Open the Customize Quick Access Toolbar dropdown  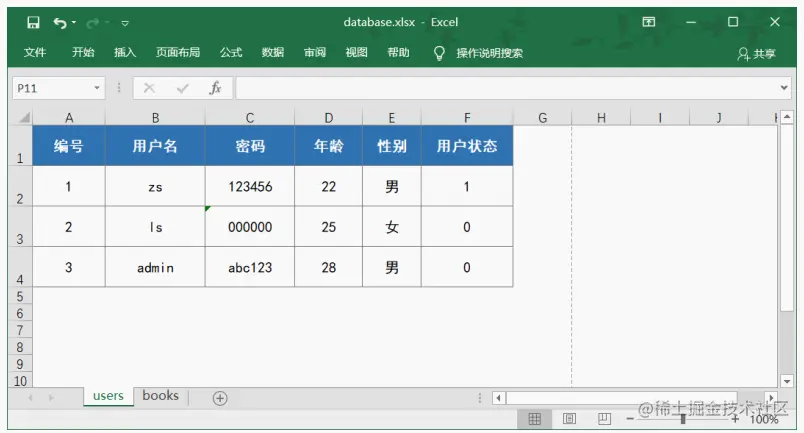[x=125, y=23]
